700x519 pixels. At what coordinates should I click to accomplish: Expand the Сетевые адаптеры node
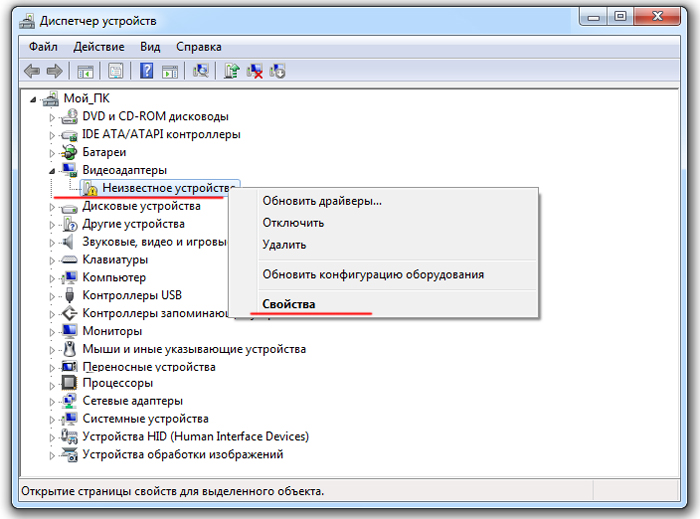click(x=52, y=401)
